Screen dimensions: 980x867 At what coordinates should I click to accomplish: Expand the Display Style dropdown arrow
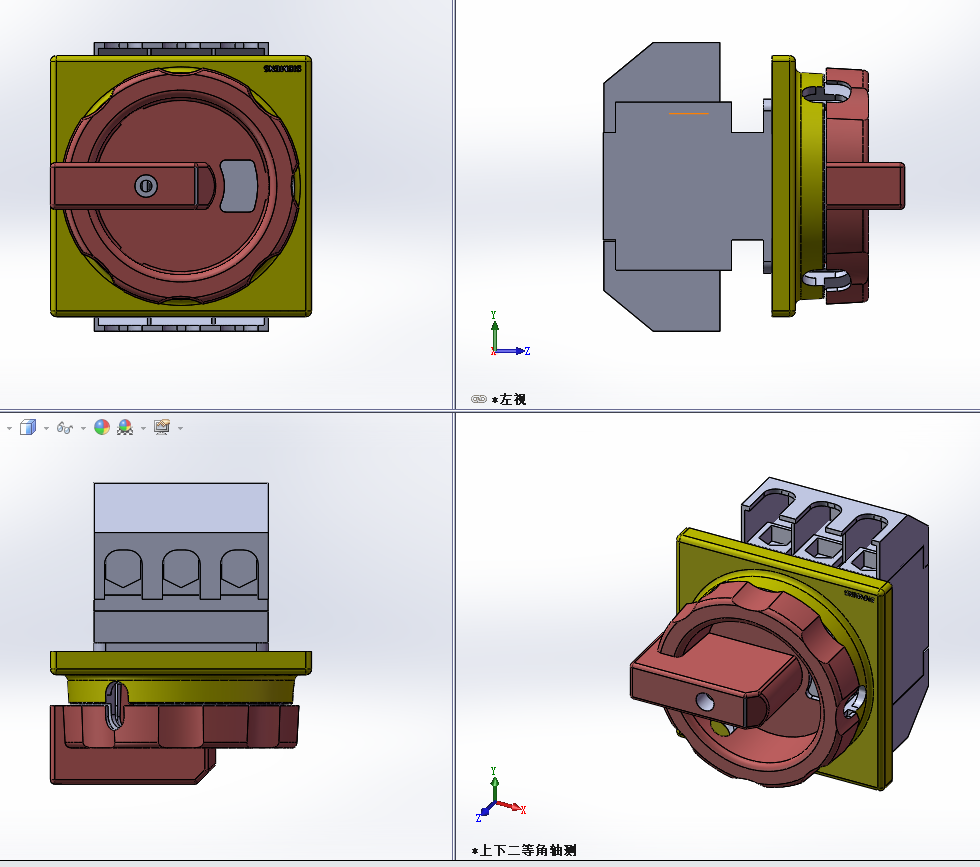click(46, 428)
